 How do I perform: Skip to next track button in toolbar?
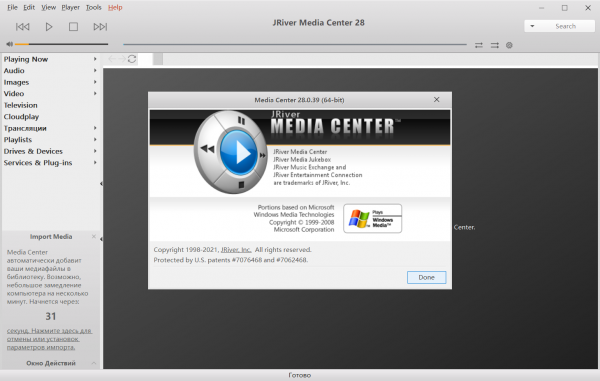point(100,27)
